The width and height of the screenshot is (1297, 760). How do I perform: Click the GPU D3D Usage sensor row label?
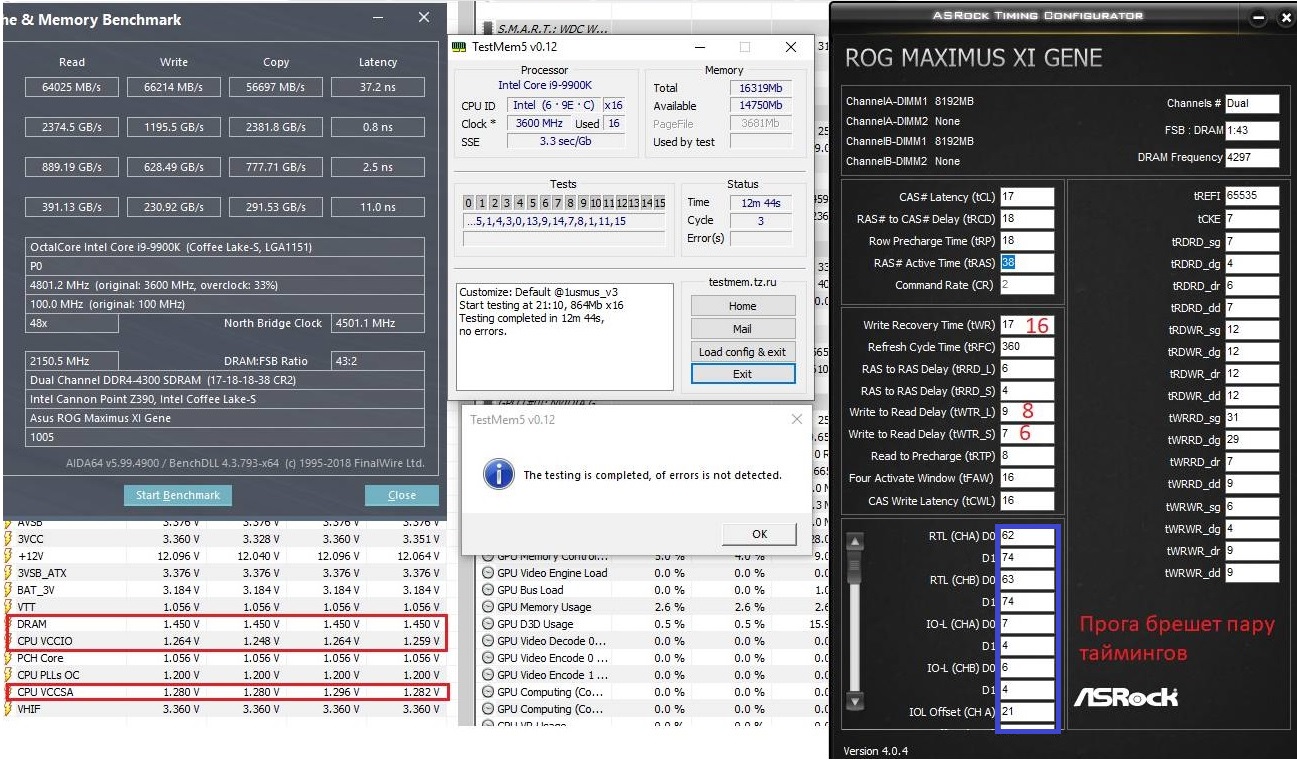[544, 624]
